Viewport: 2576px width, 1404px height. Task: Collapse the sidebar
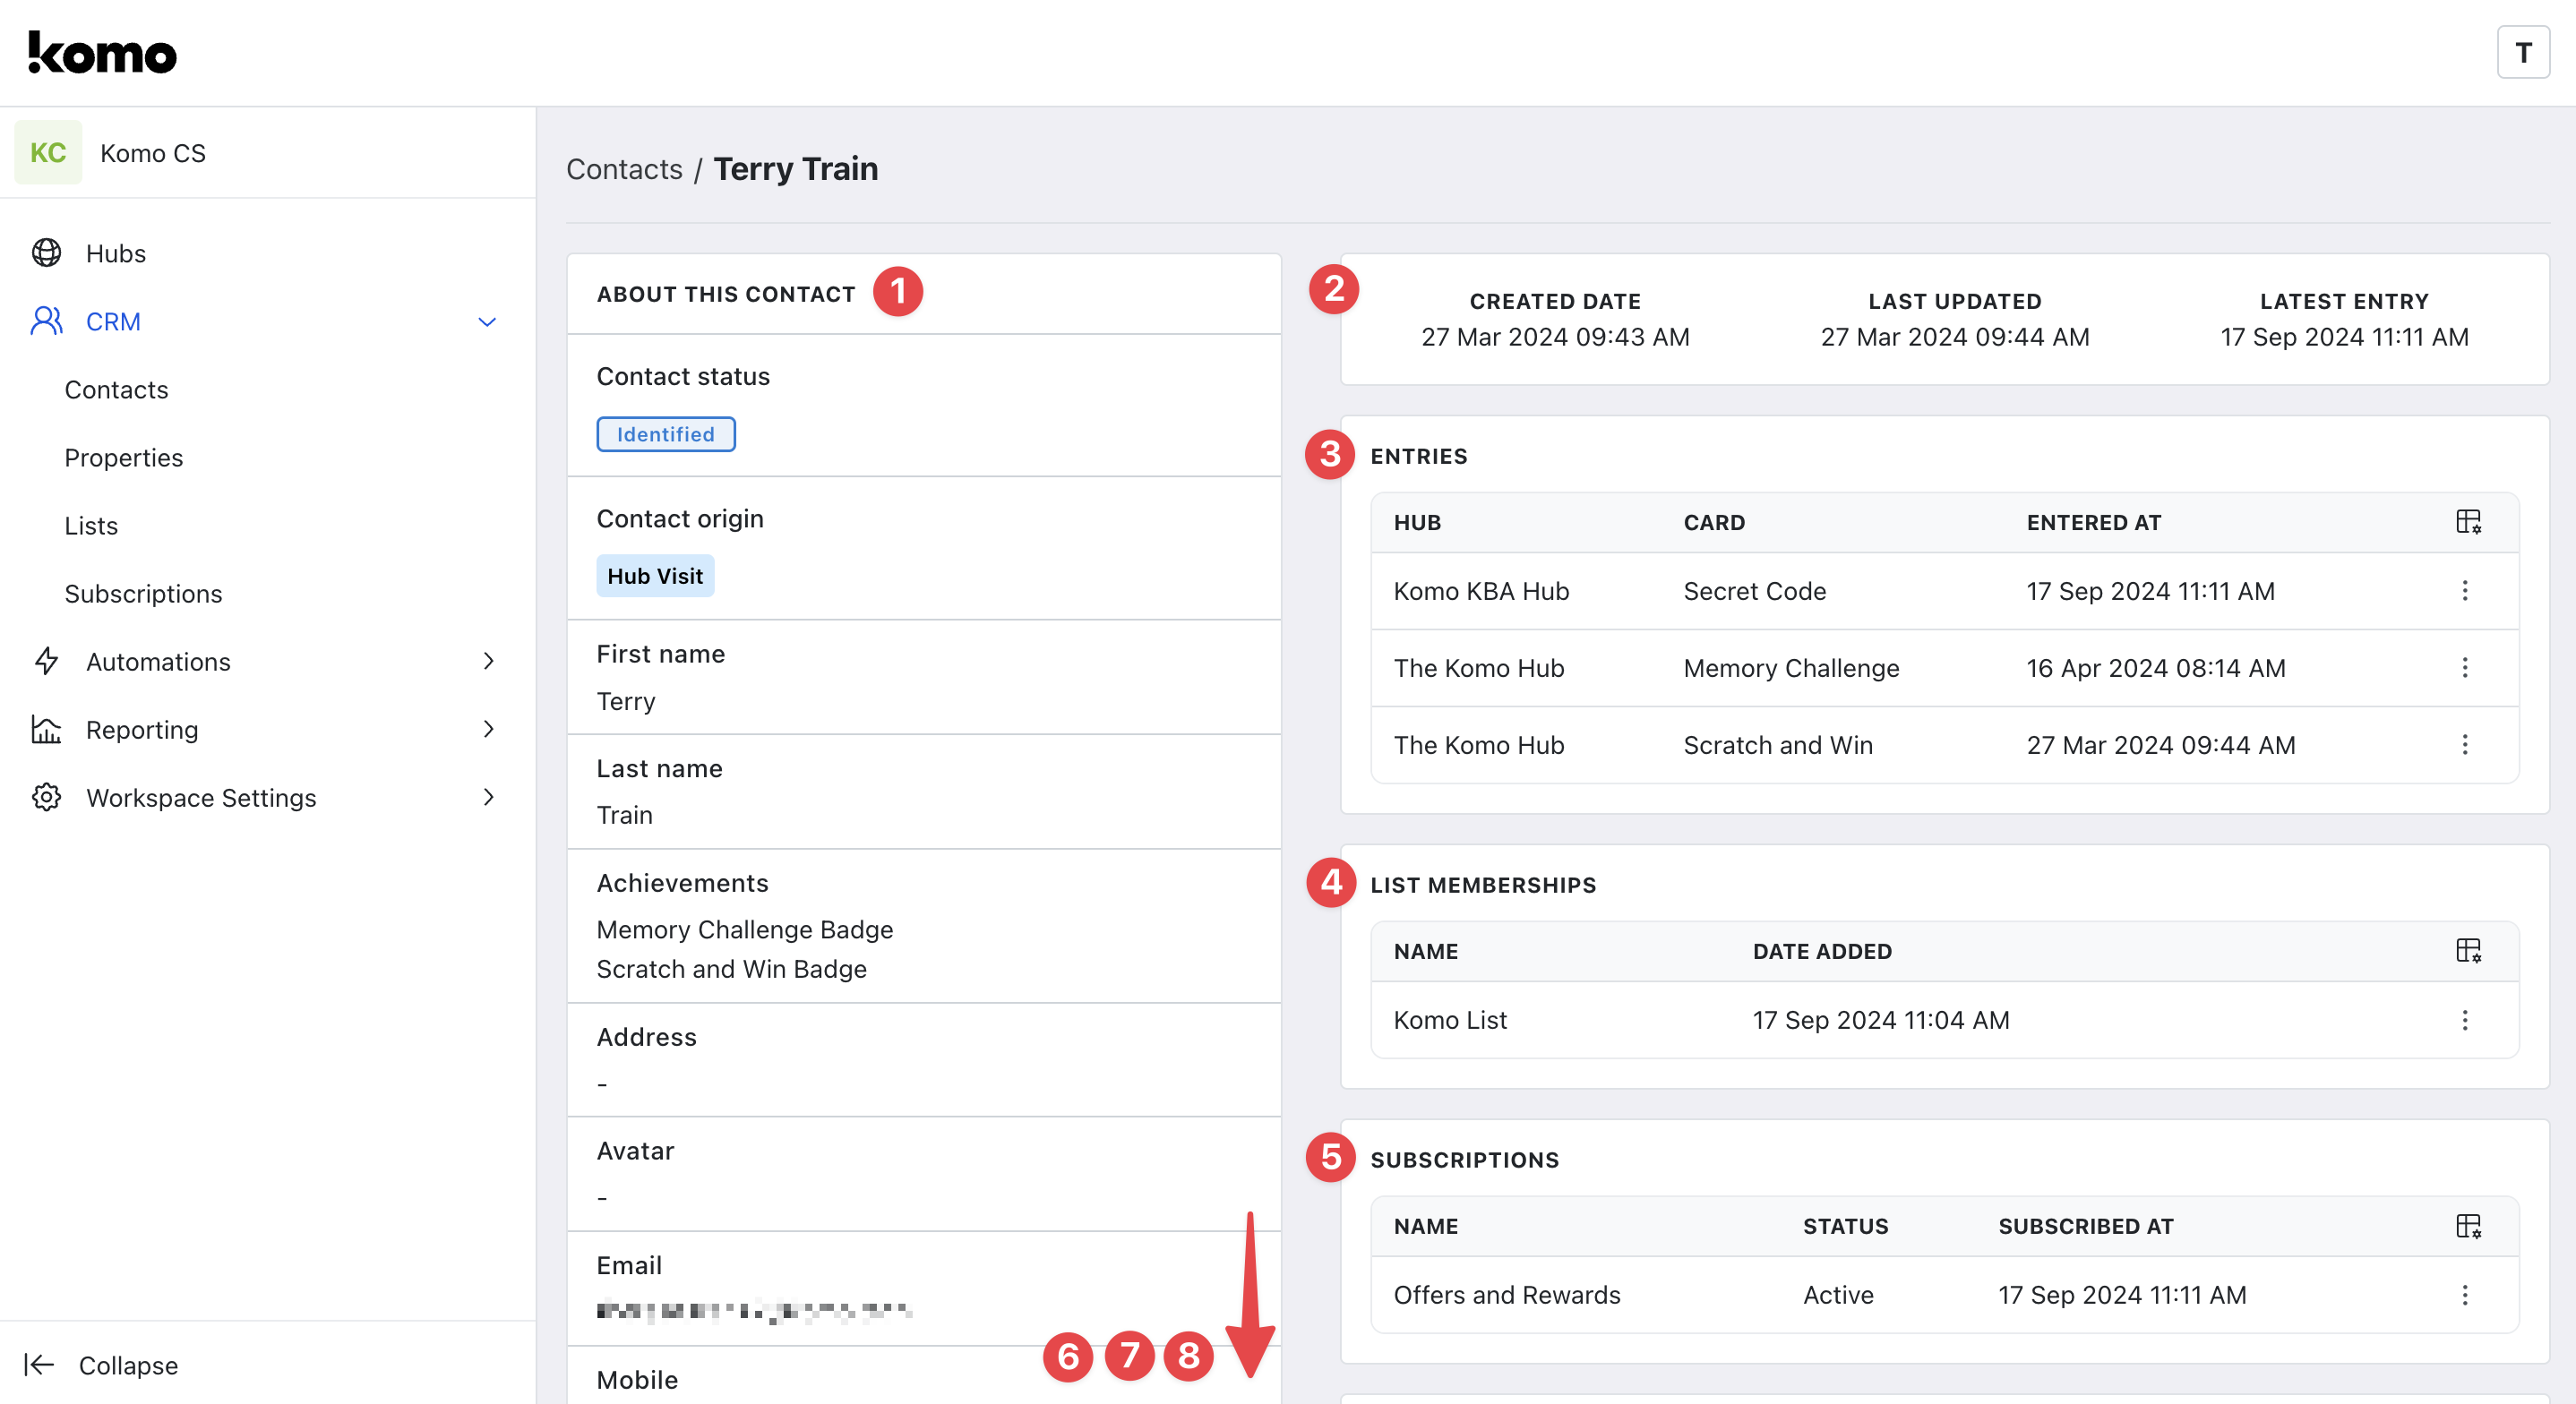(x=102, y=1365)
